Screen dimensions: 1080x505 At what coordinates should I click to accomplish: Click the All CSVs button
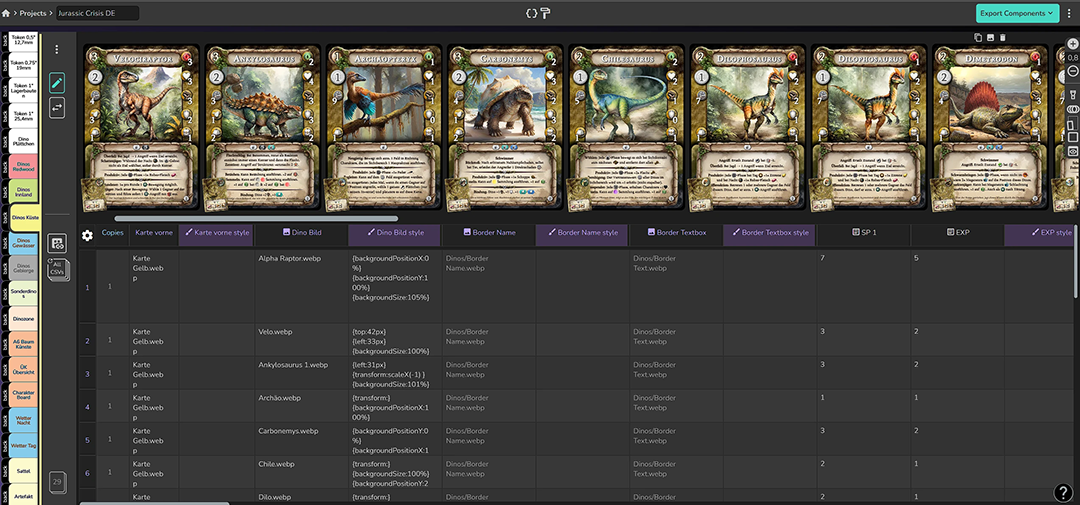point(57,269)
